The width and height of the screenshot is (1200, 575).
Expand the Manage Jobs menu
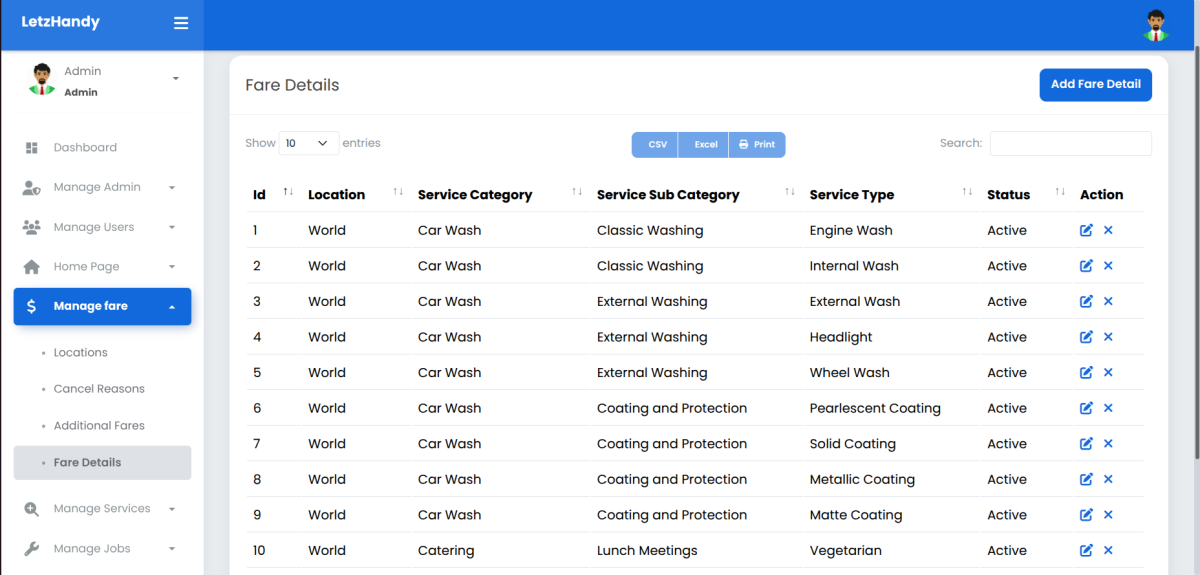(x=102, y=548)
